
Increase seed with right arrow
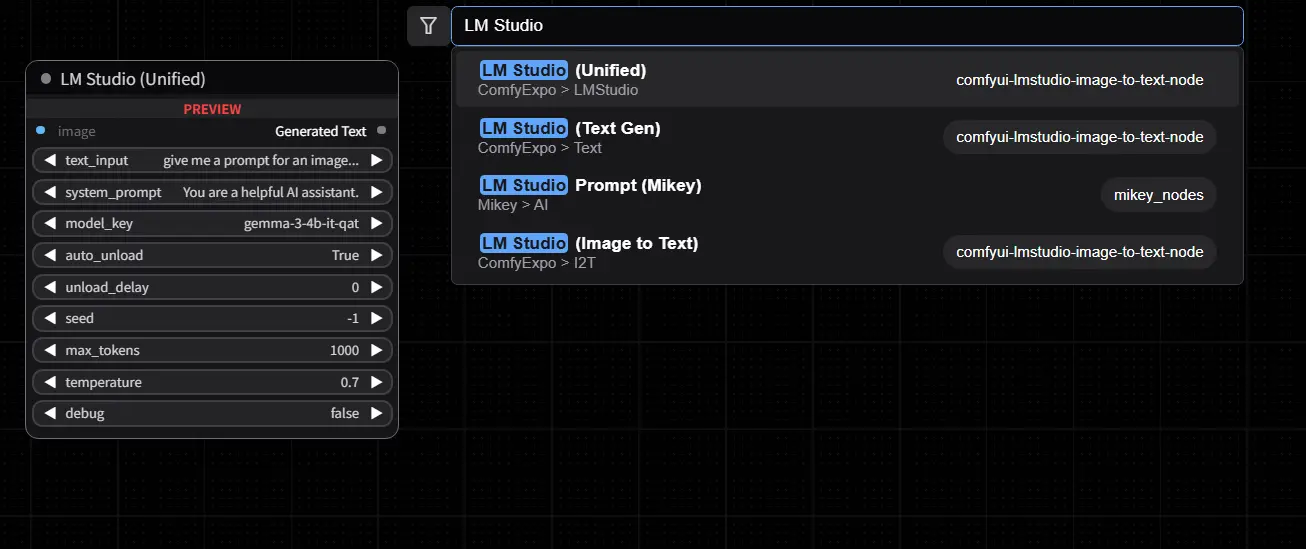click(376, 318)
